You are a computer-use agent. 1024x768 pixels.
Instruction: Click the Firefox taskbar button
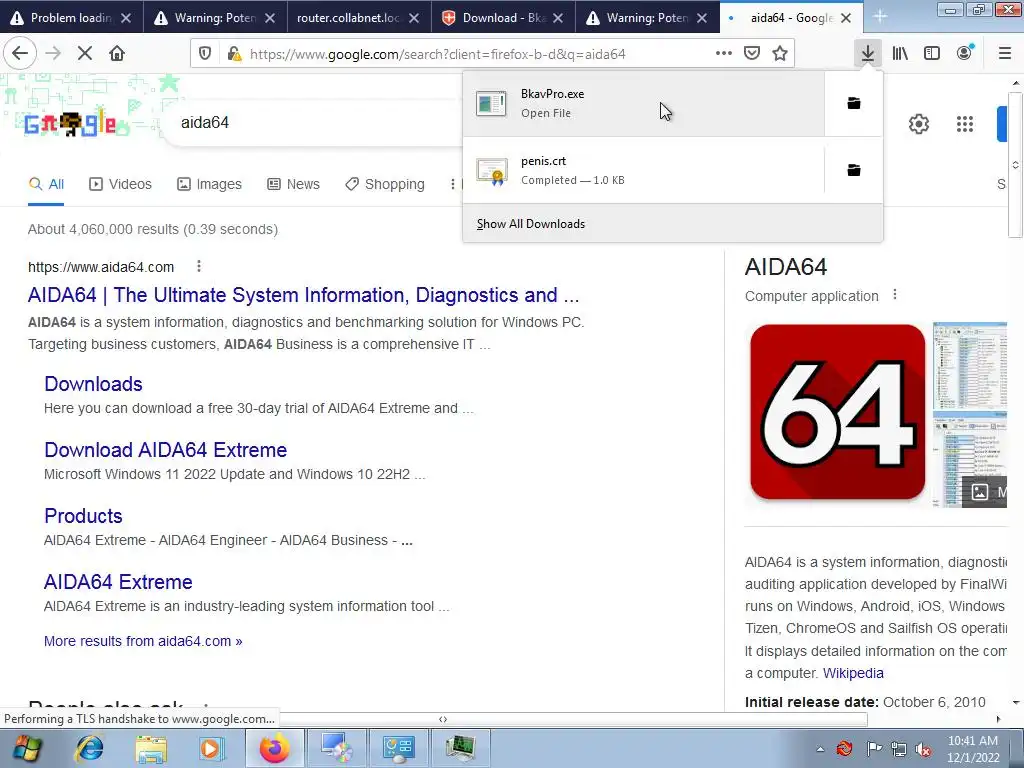tap(274, 748)
